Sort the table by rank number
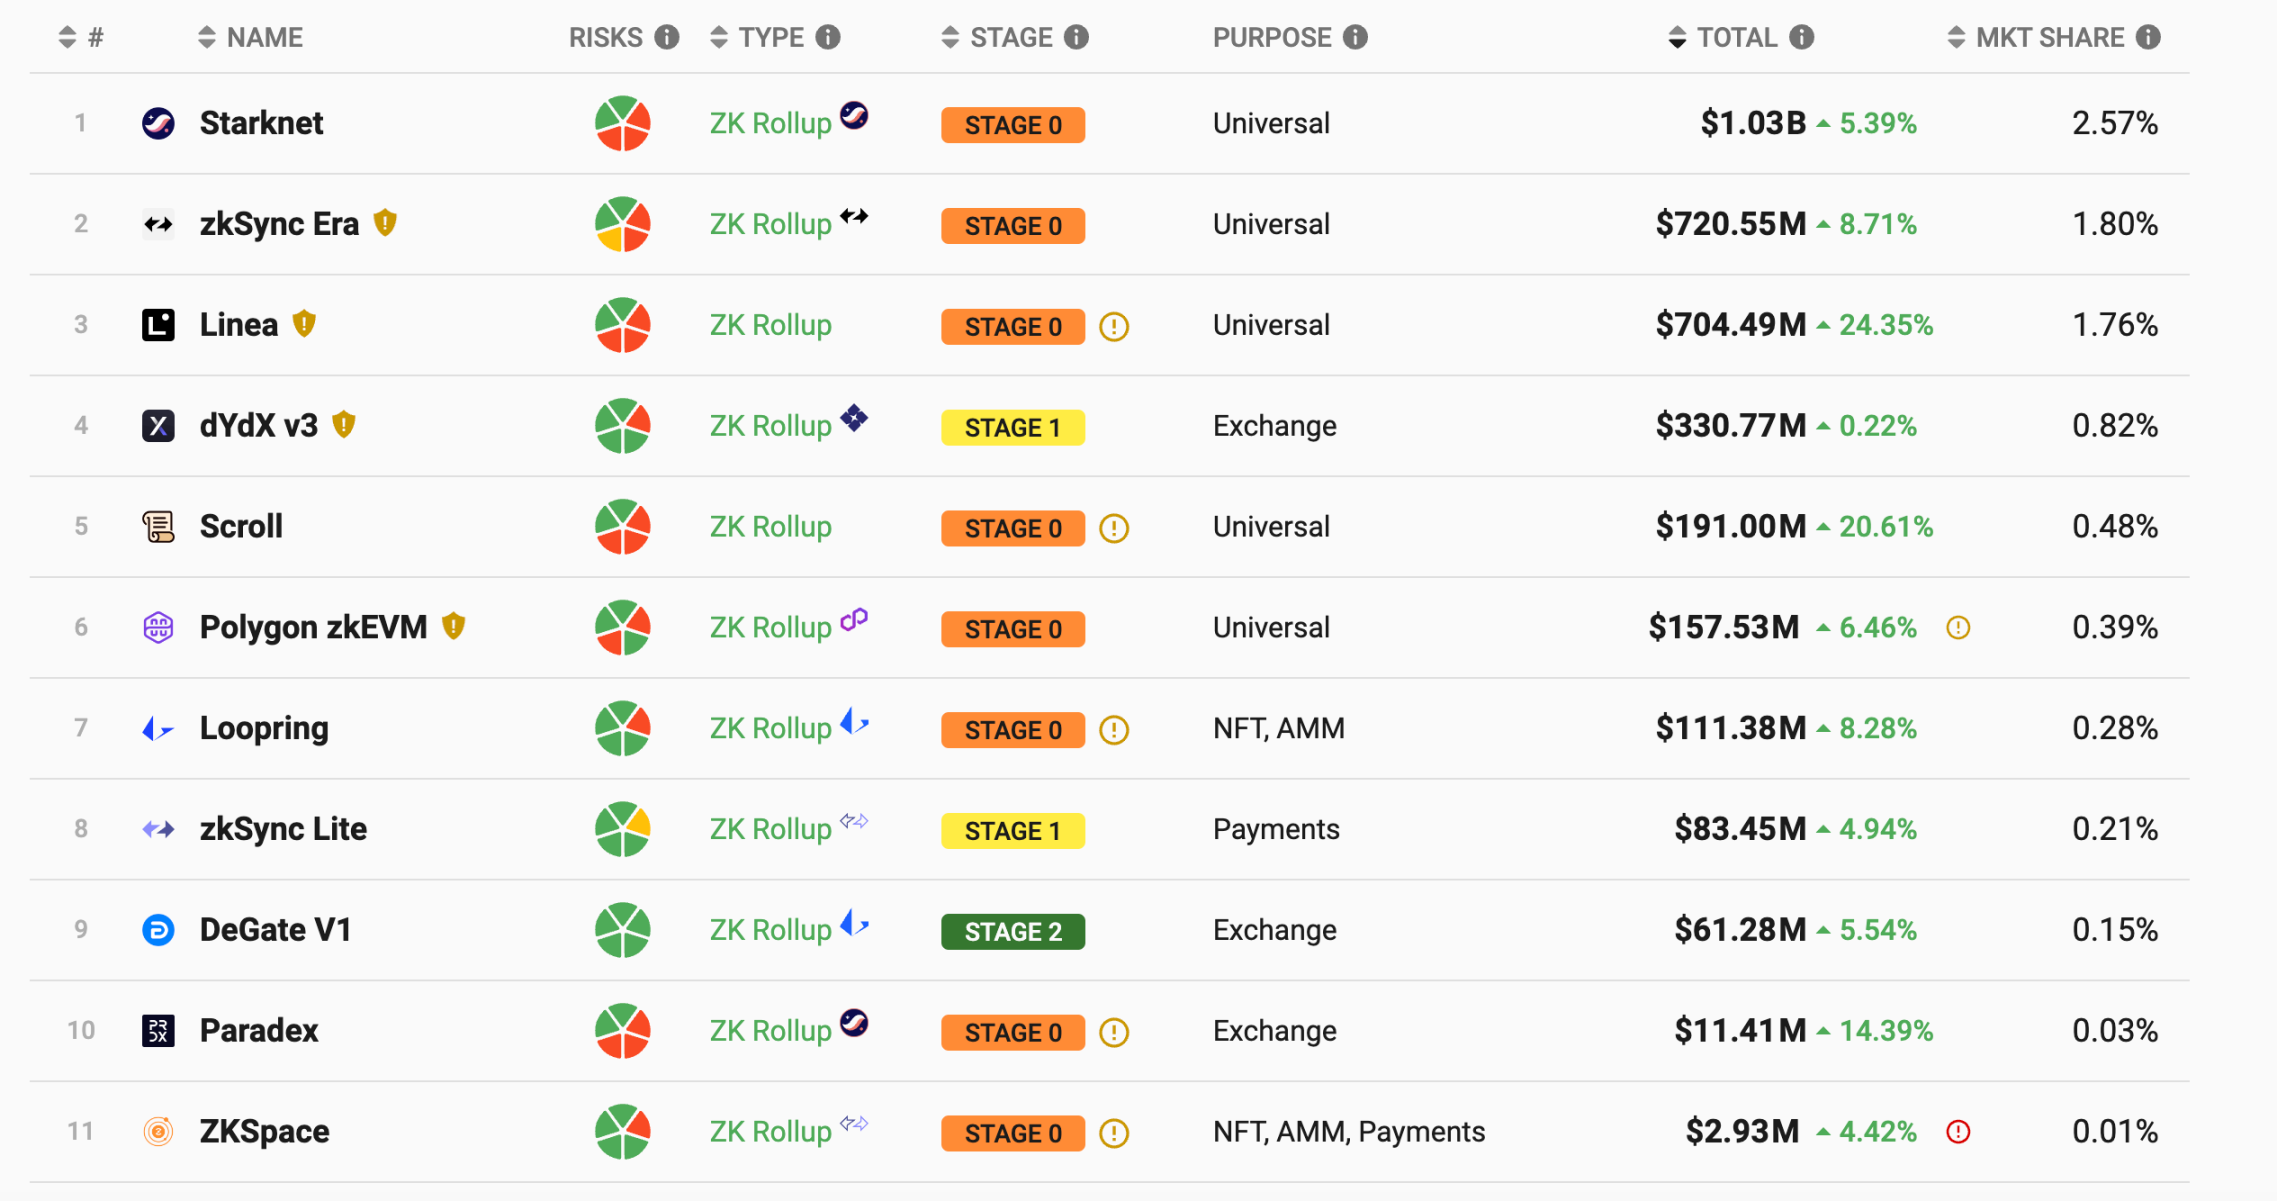The image size is (2277, 1201). pyautogui.click(x=67, y=37)
